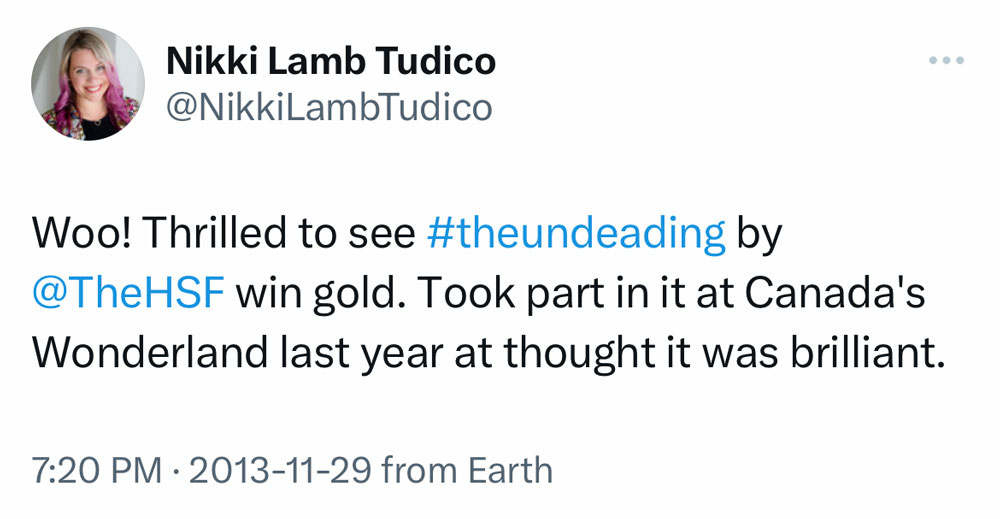This screenshot has width=1000, height=519.
Task: Click the @NikkiLambTudico handle
Action: (x=328, y=107)
